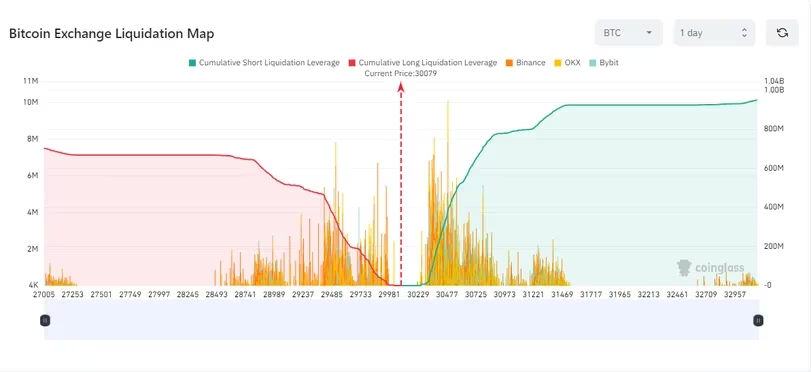The image size is (811, 372).
Task: Click the 31469 x-axis label
Action: (562, 293)
